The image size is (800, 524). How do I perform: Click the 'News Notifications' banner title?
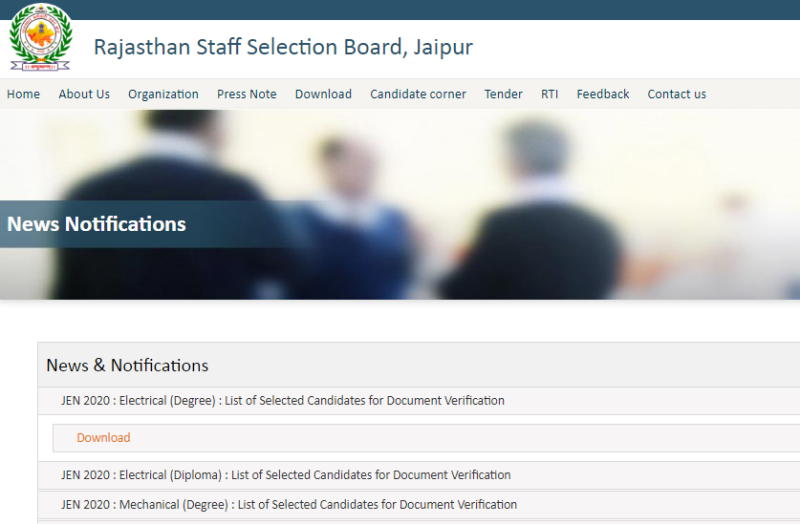97,224
